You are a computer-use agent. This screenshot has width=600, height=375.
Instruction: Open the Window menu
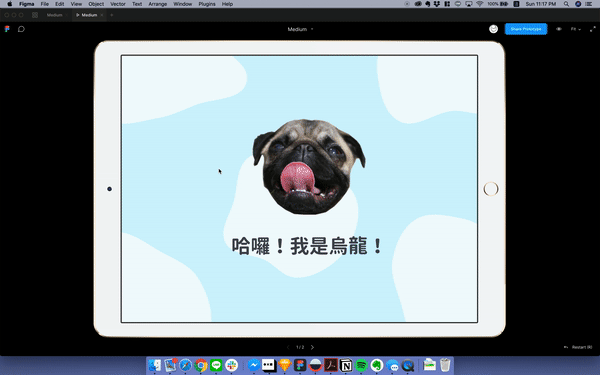click(x=183, y=4)
